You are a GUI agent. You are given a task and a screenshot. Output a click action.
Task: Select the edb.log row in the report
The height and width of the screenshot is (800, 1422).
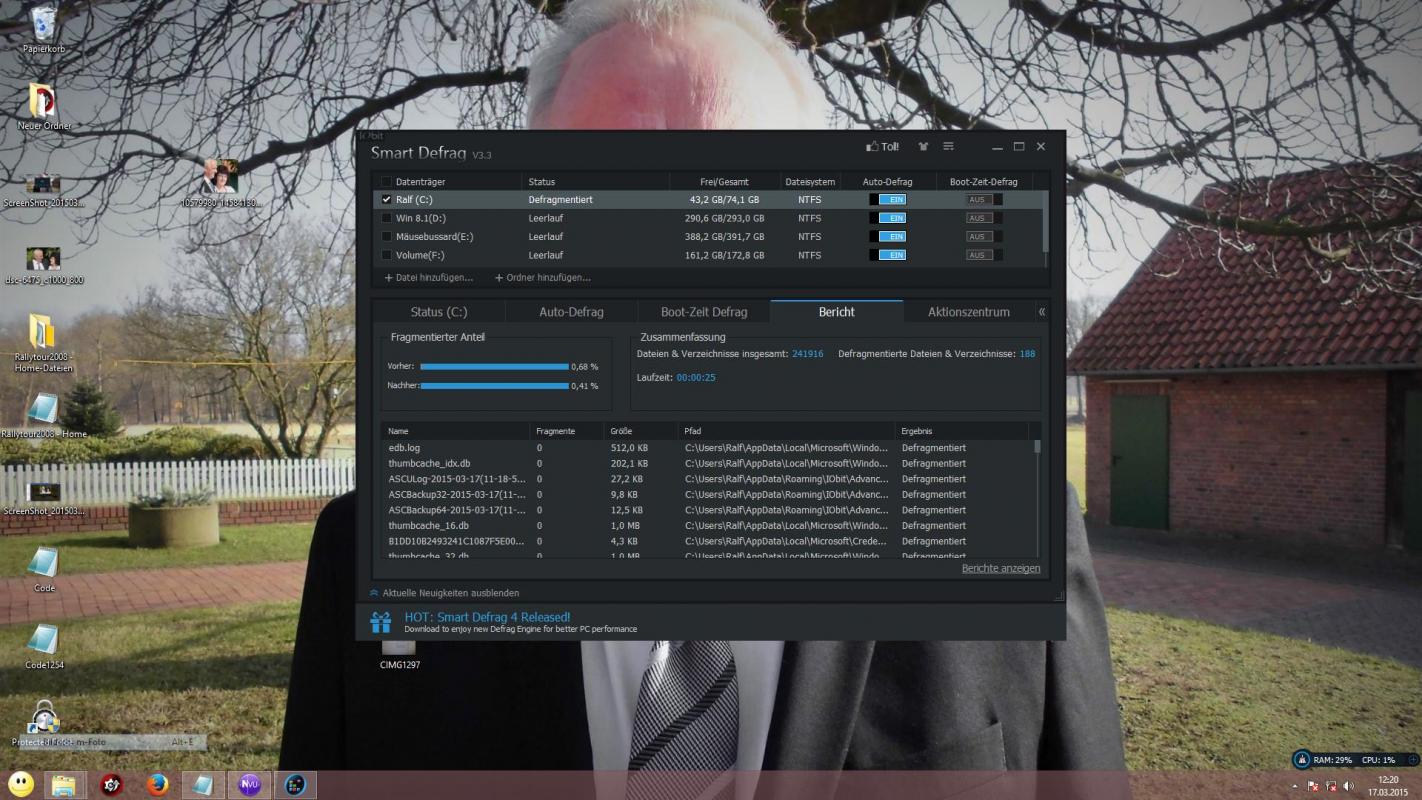pos(706,448)
